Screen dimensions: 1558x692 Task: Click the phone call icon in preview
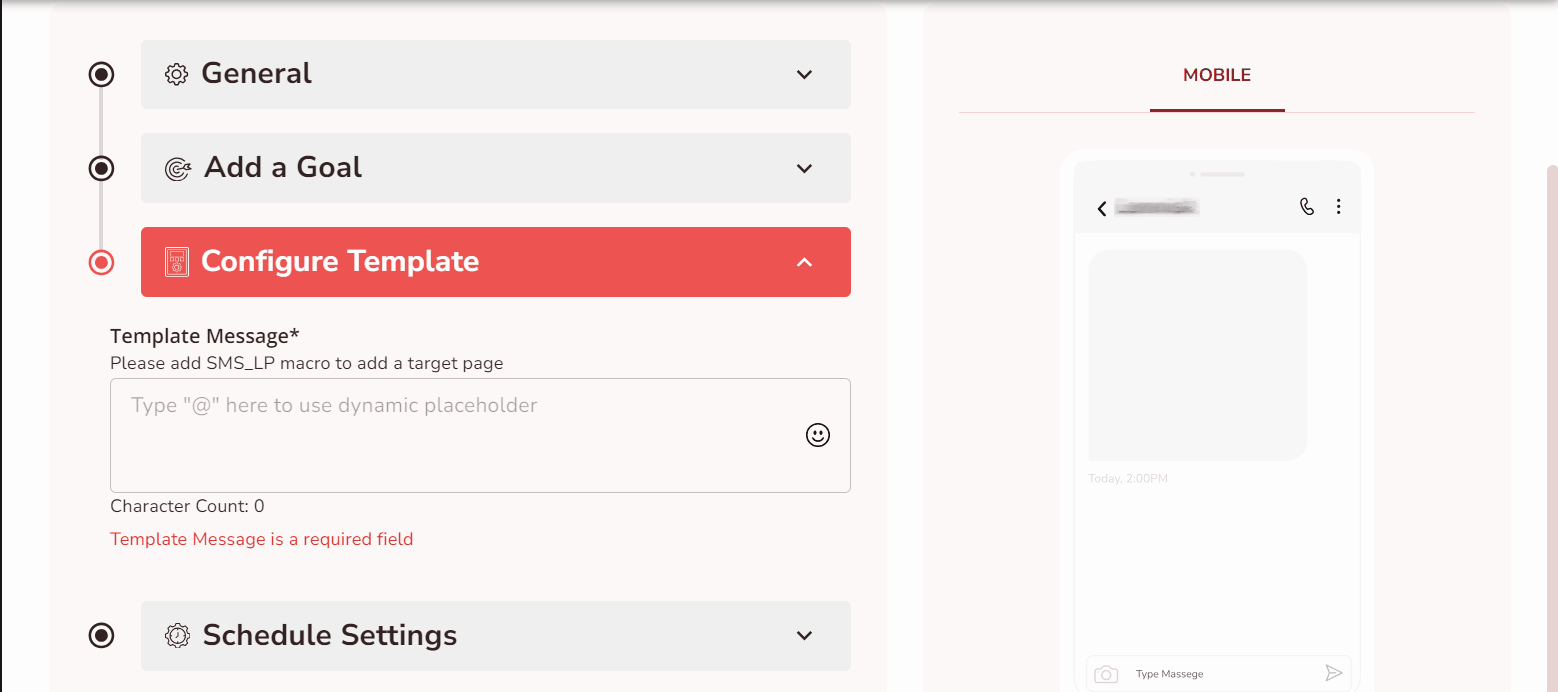(x=1307, y=207)
